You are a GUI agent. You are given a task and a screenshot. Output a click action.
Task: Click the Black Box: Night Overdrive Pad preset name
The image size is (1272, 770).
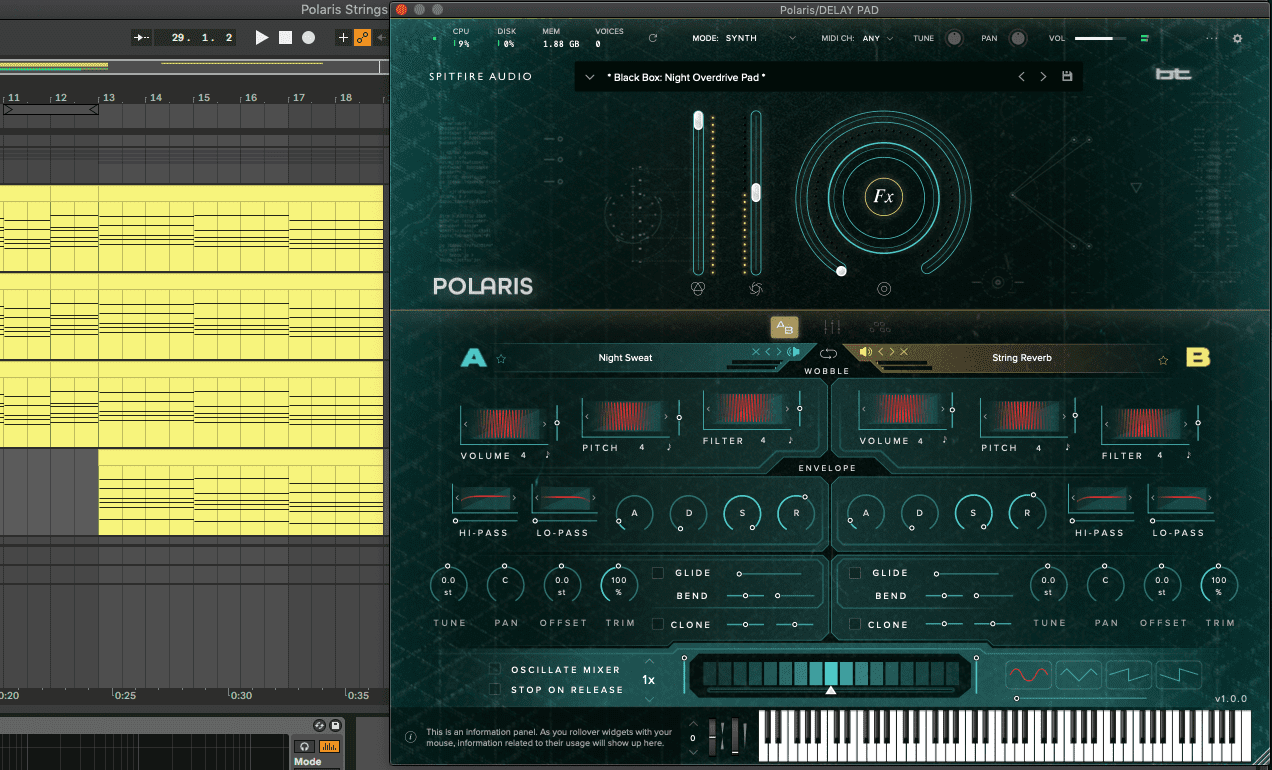pos(686,77)
